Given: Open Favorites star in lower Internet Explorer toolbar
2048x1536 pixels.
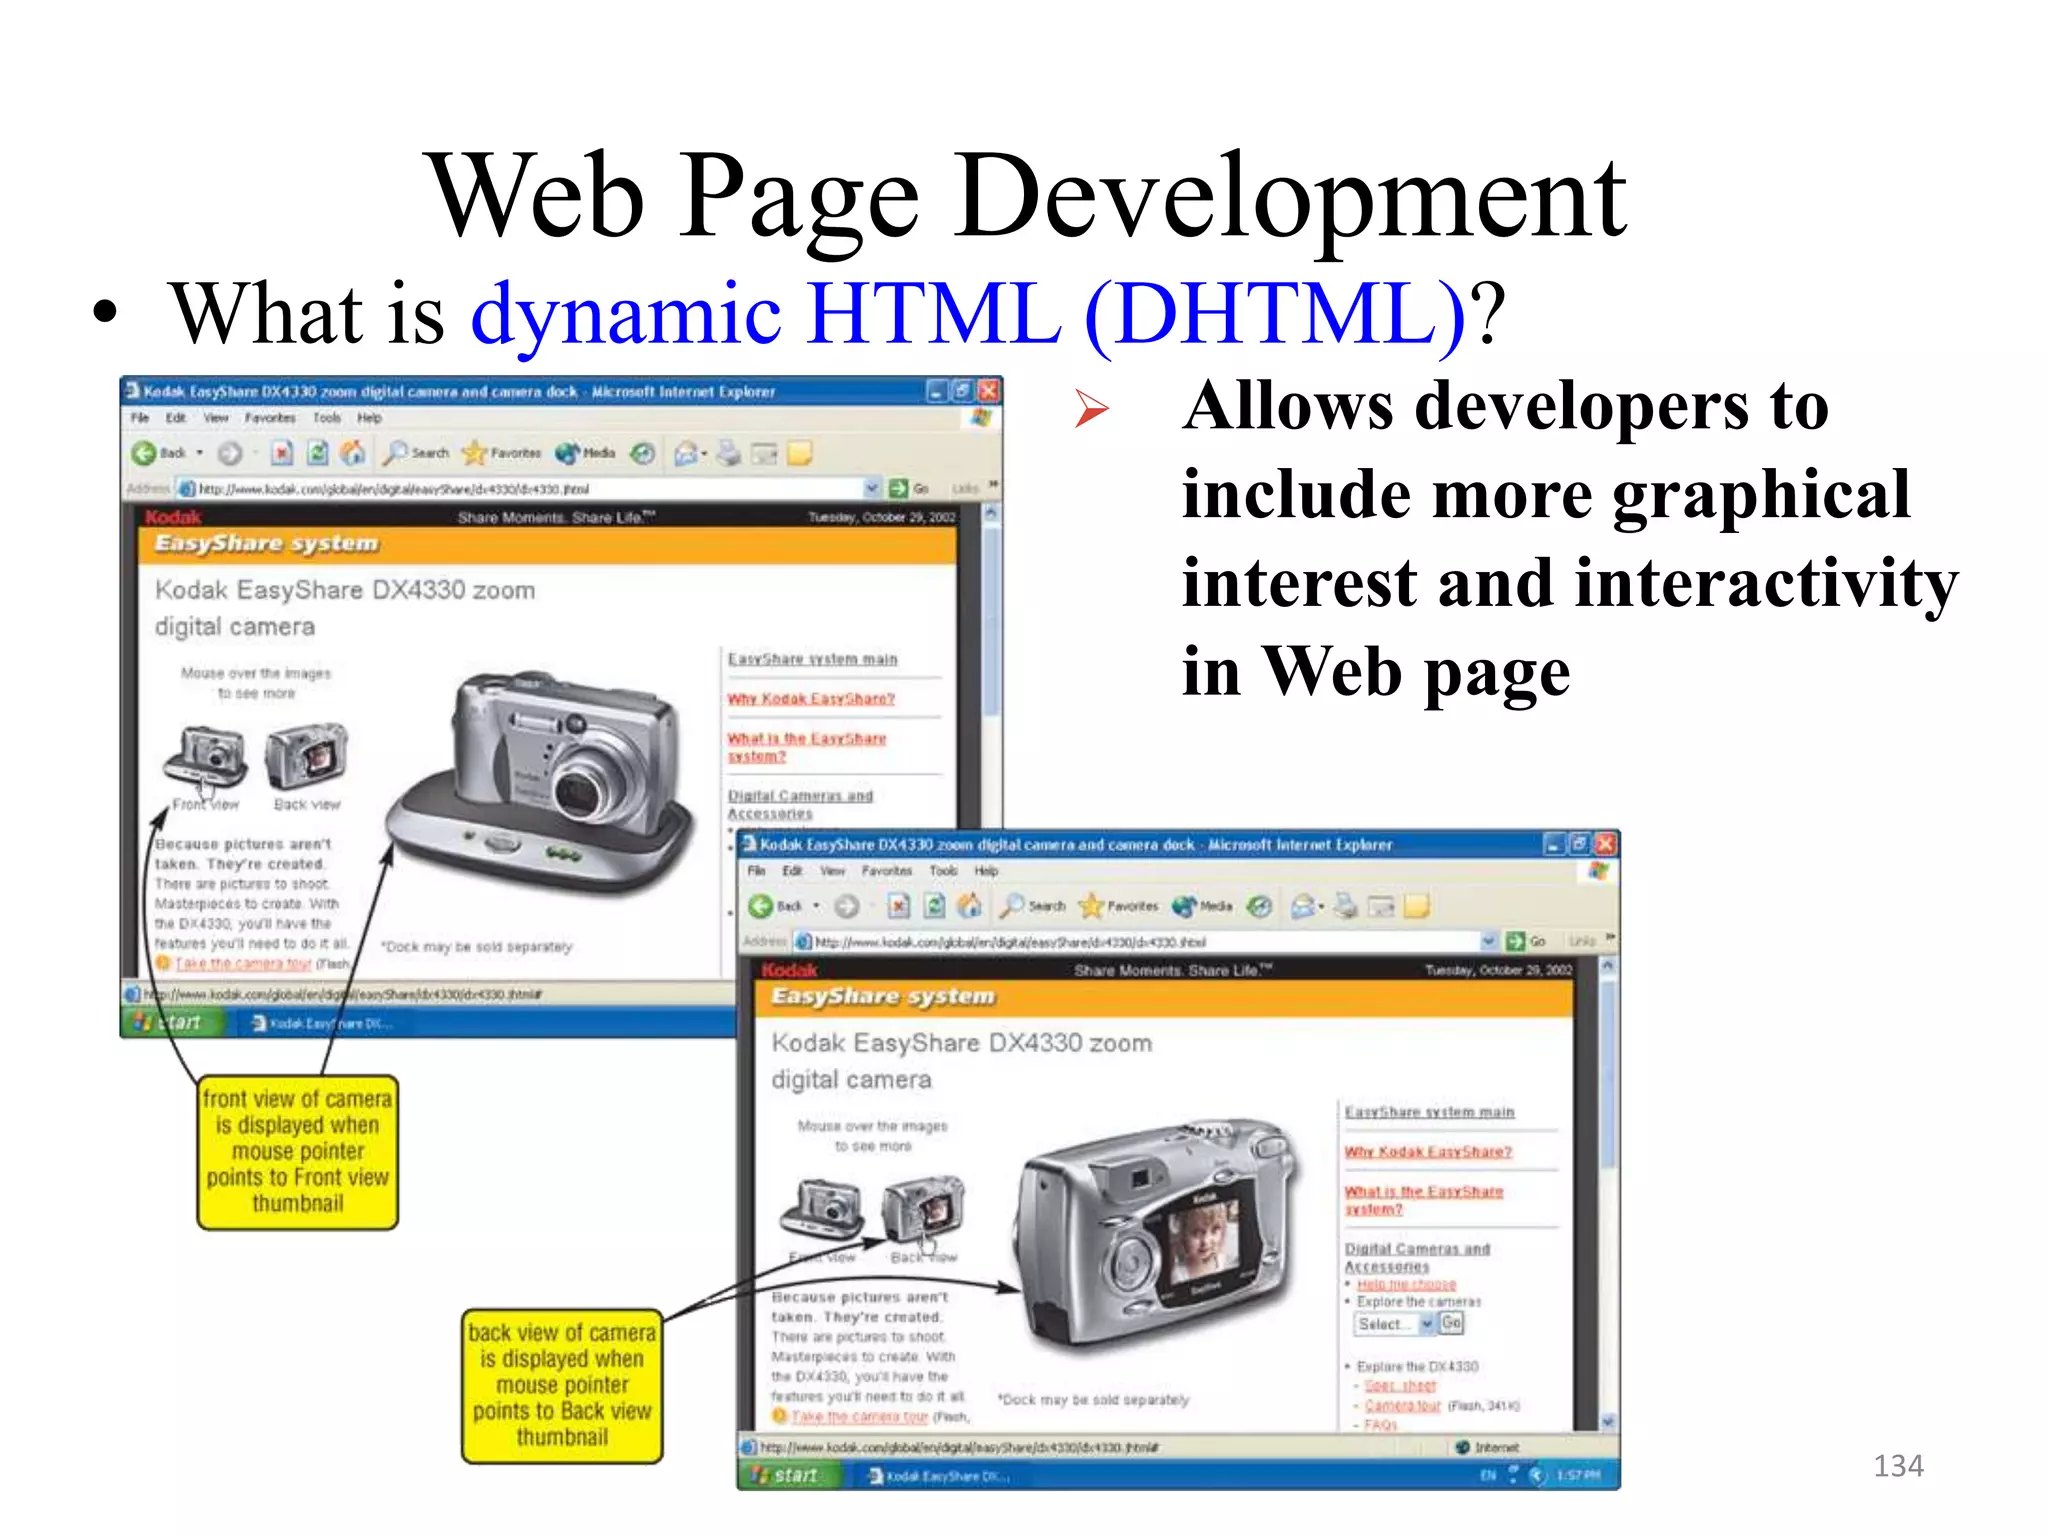Looking at the screenshot, I should pyautogui.click(x=1118, y=906).
